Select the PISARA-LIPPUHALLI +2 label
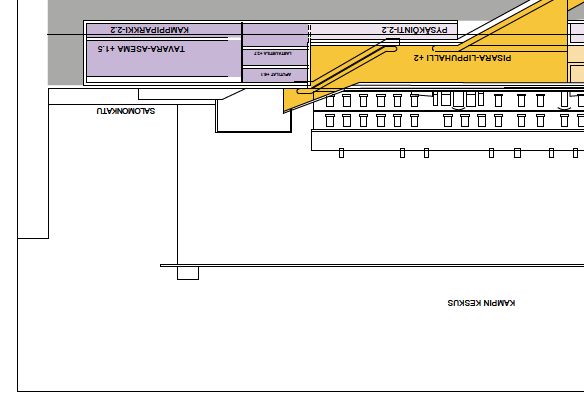584x413 pixels. tap(463, 58)
